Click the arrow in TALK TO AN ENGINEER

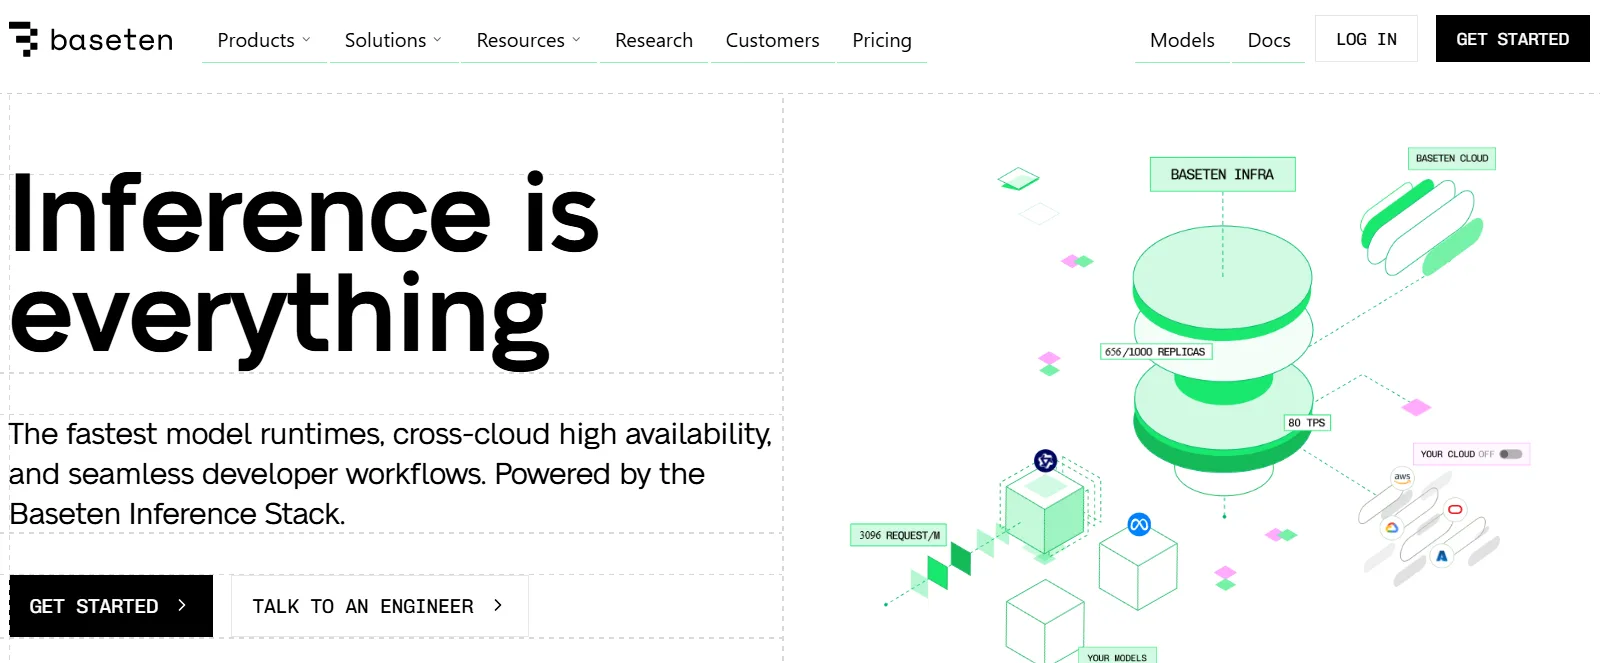[x=498, y=605]
